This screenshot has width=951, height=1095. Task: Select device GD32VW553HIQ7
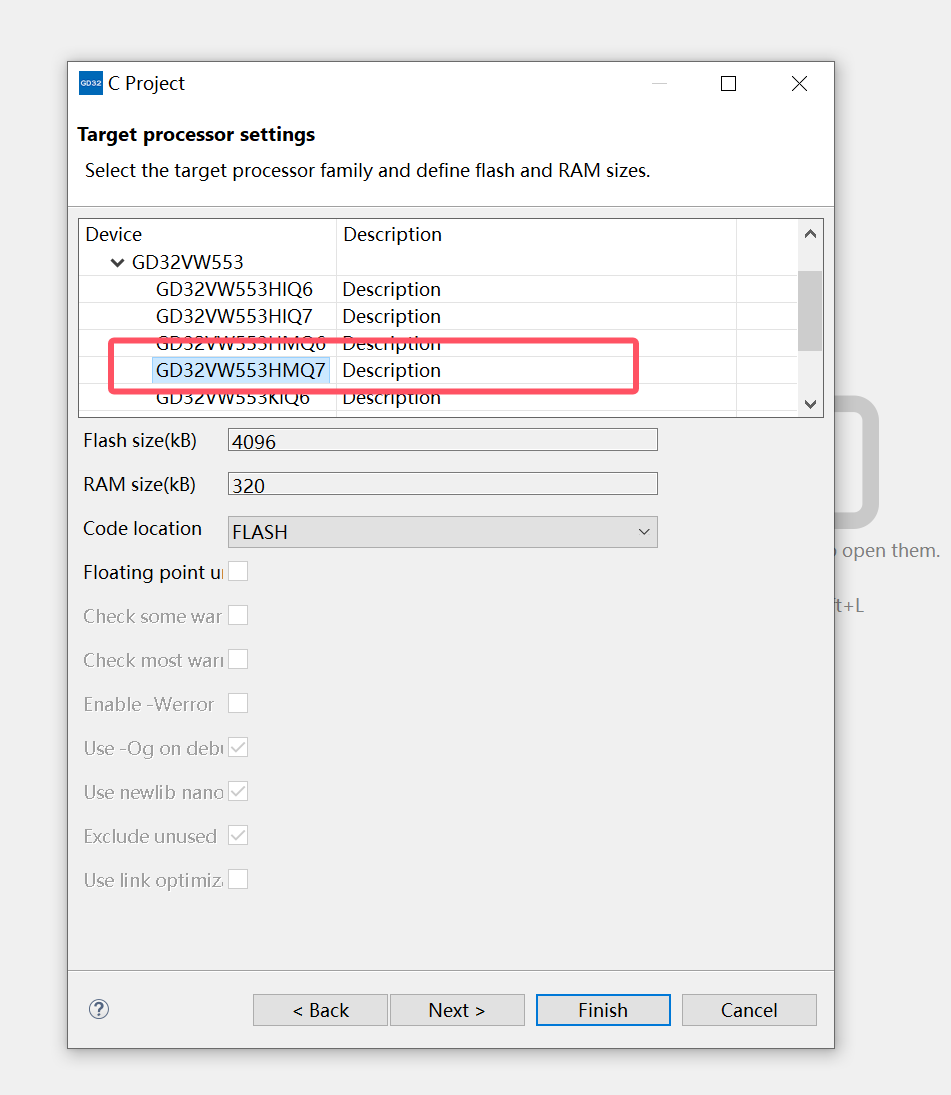click(234, 317)
